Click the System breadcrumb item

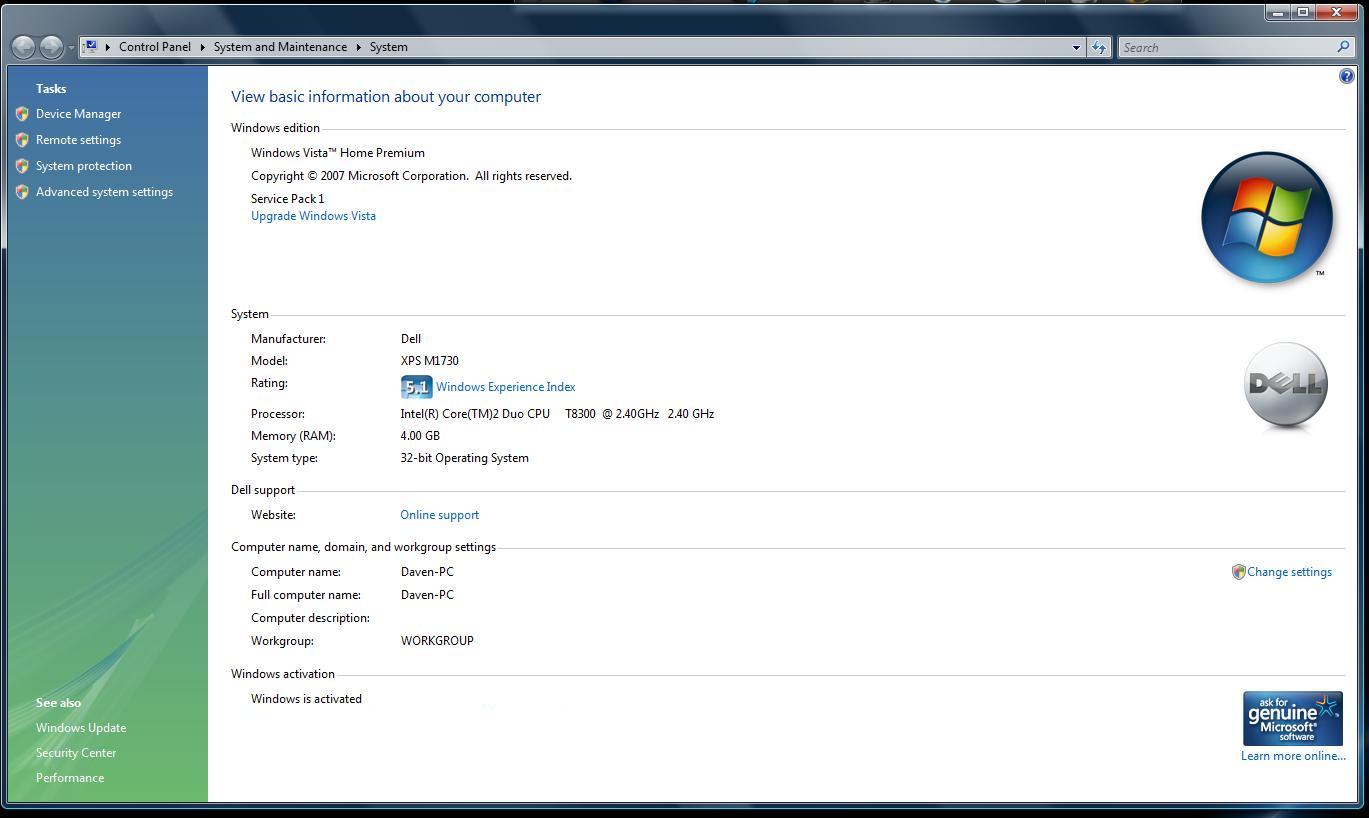[x=388, y=47]
